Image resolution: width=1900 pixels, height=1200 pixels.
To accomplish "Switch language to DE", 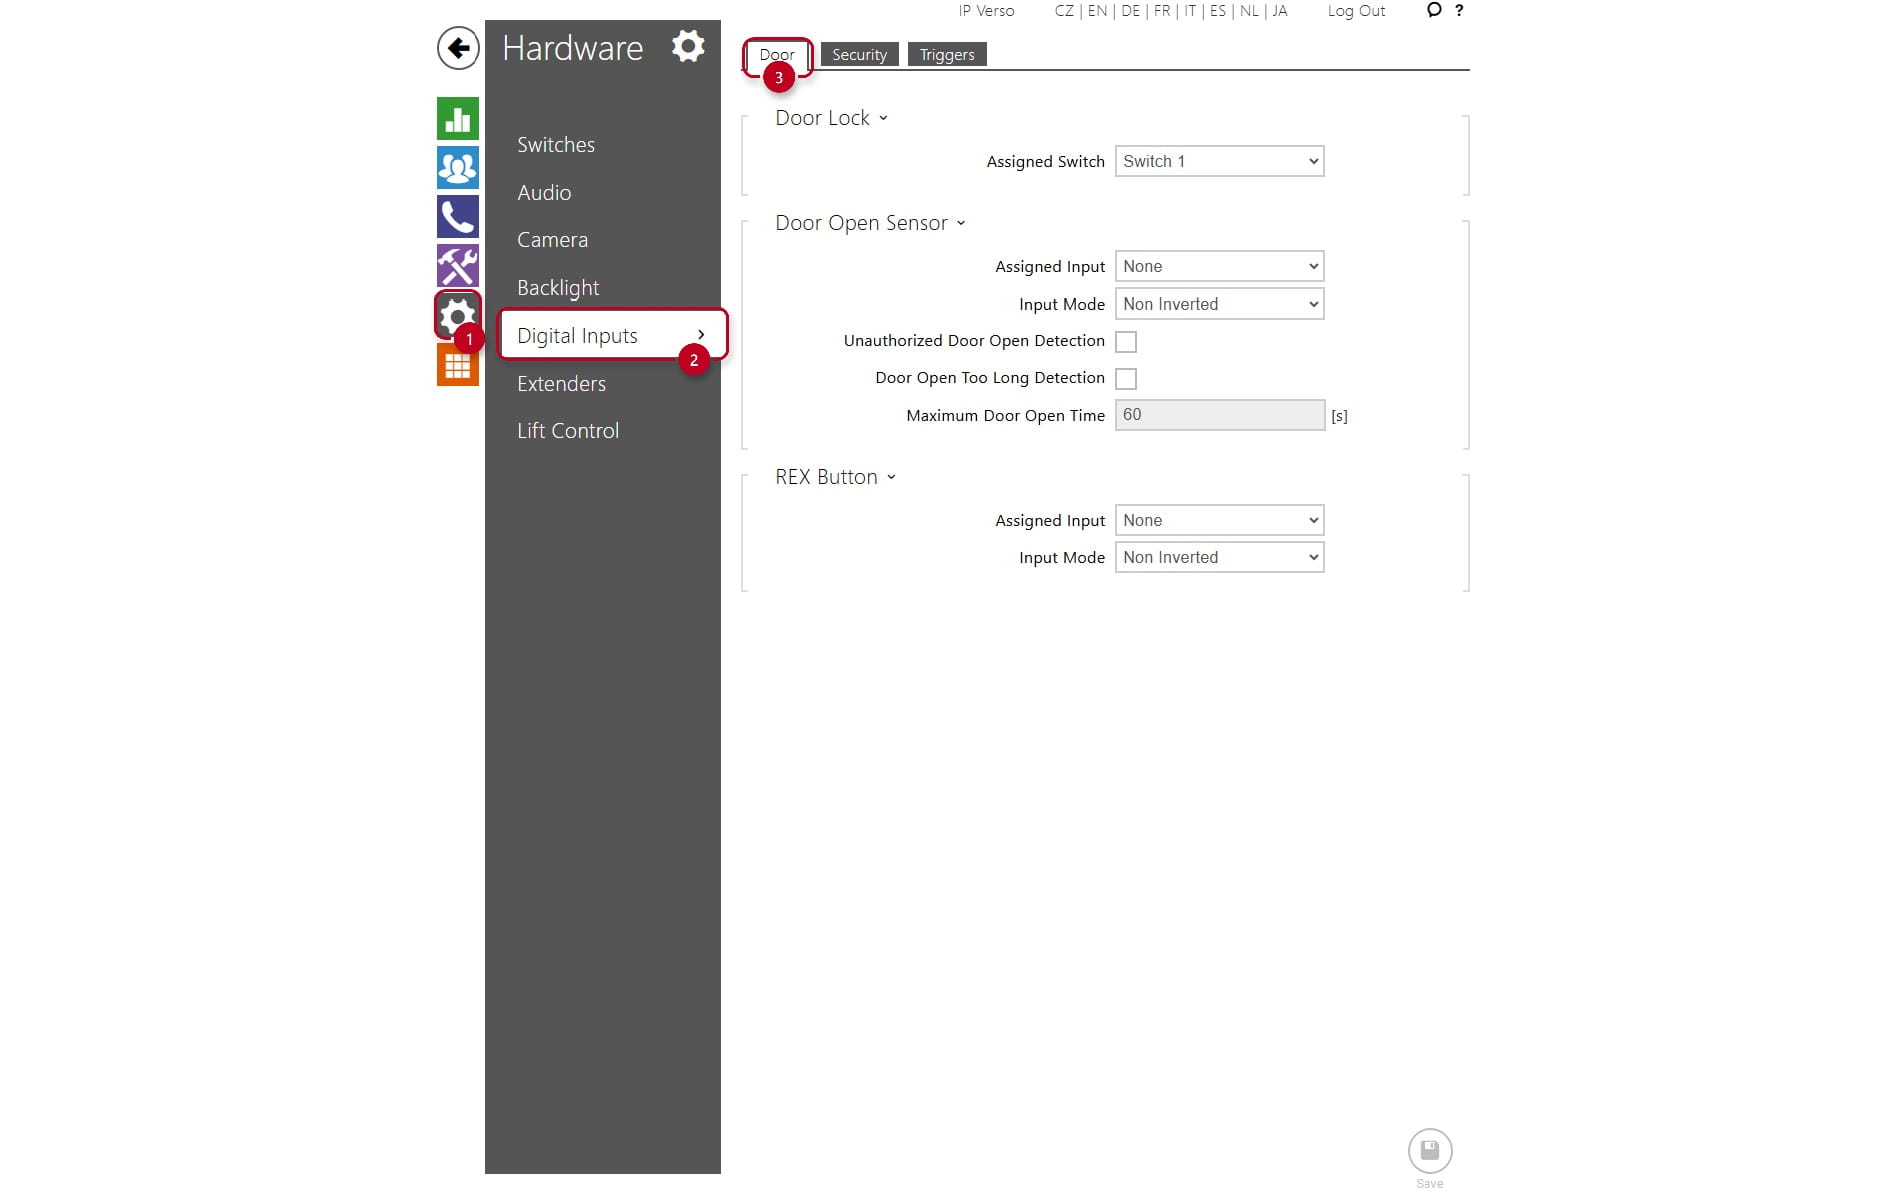I will click(x=1130, y=11).
